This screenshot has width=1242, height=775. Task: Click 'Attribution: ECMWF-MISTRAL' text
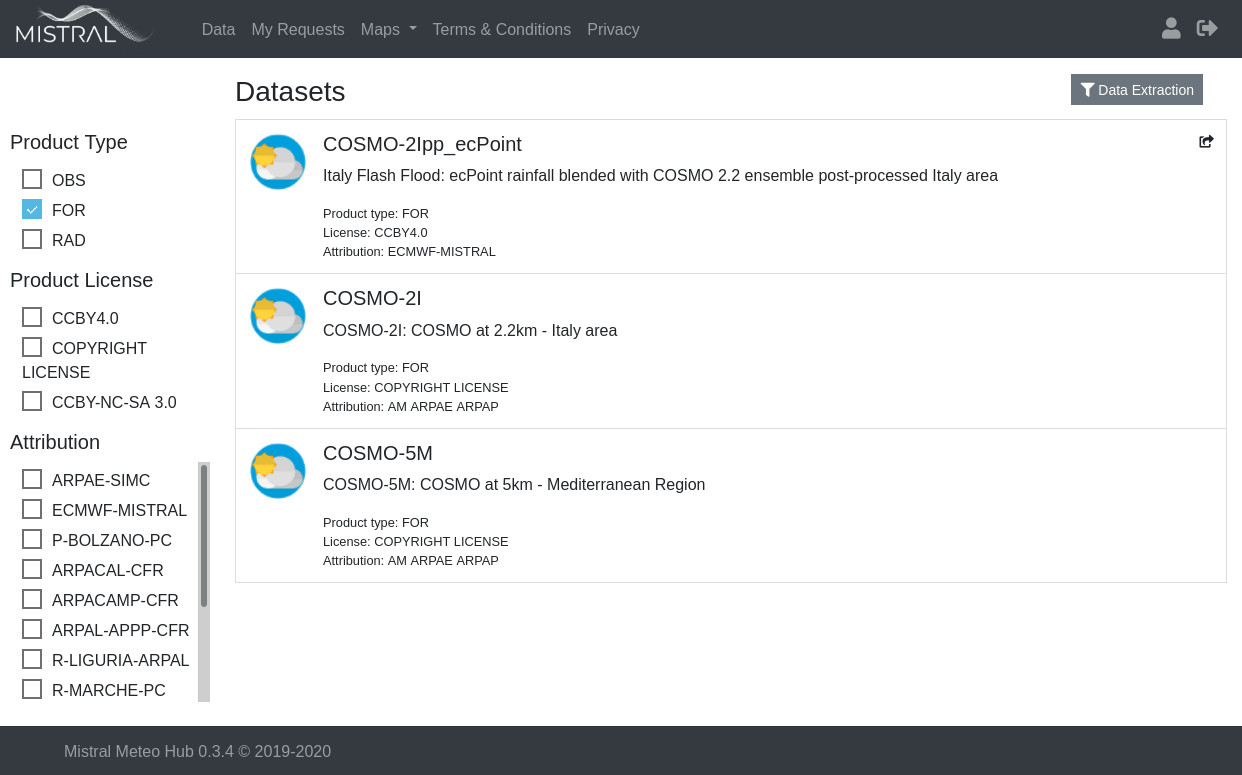point(409,252)
